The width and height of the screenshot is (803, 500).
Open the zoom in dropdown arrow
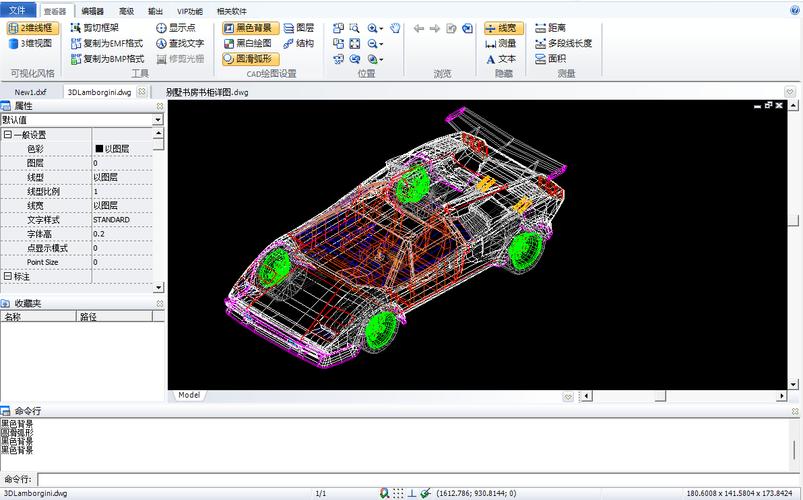(381, 29)
